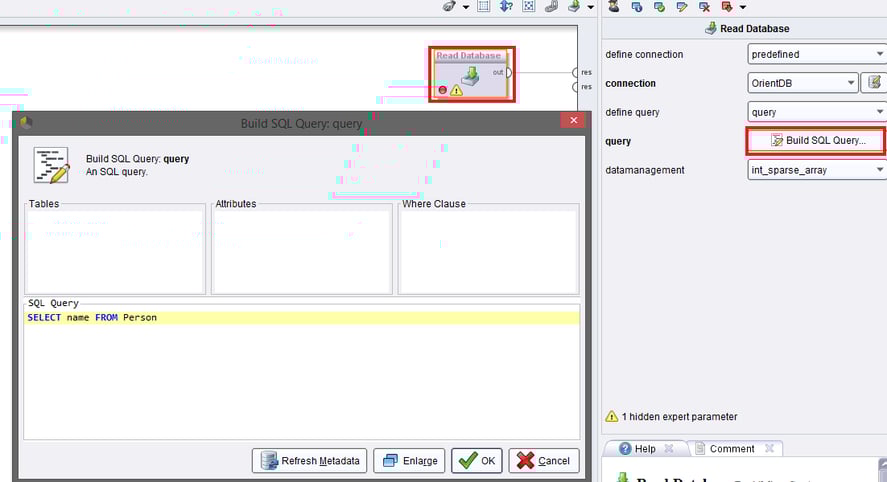This screenshot has height=482, width=887.
Task: Click the auto-wire connections icon in process toolbar
Action: [449, 6]
